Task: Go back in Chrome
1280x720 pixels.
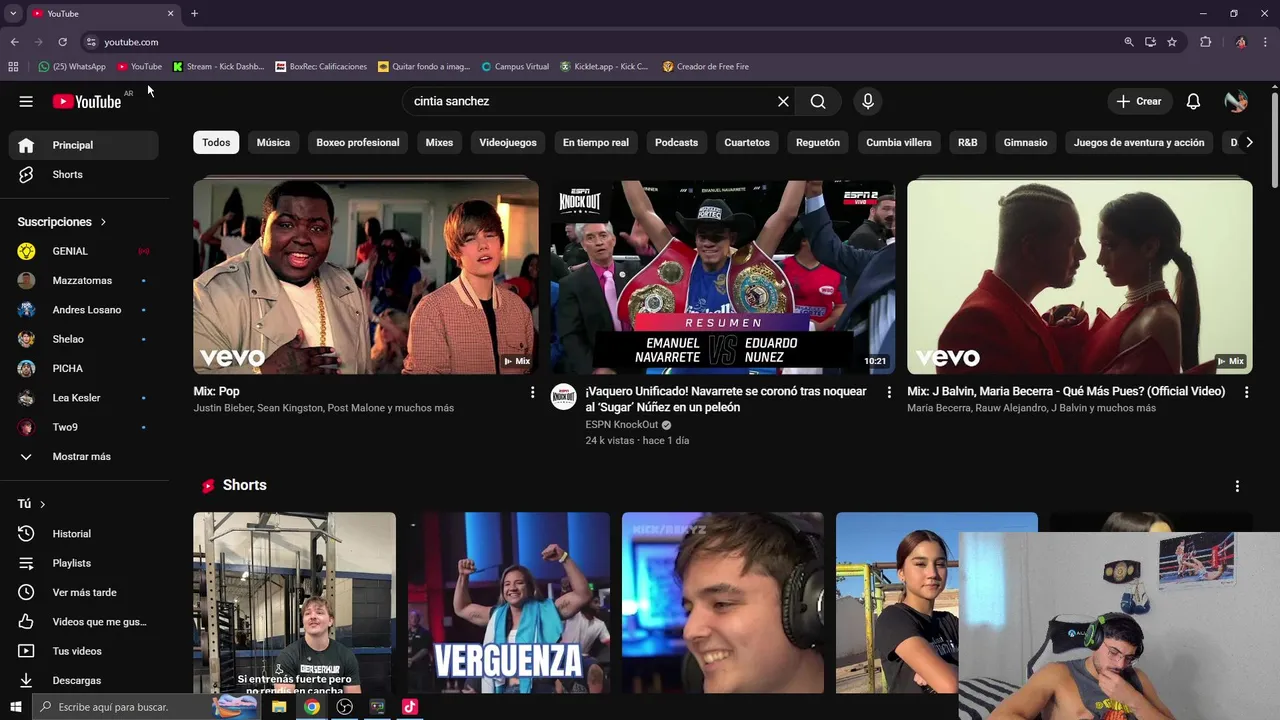Action: [14, 42]
